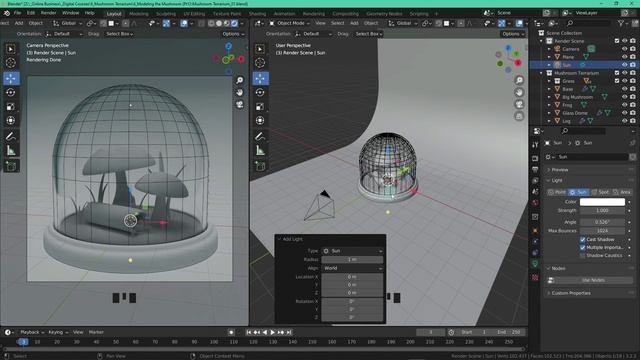Open the Align dropdown in Add Light panel
Image resolution: width=640 pixels, height=360 pixels.
[x=353, y=268]
